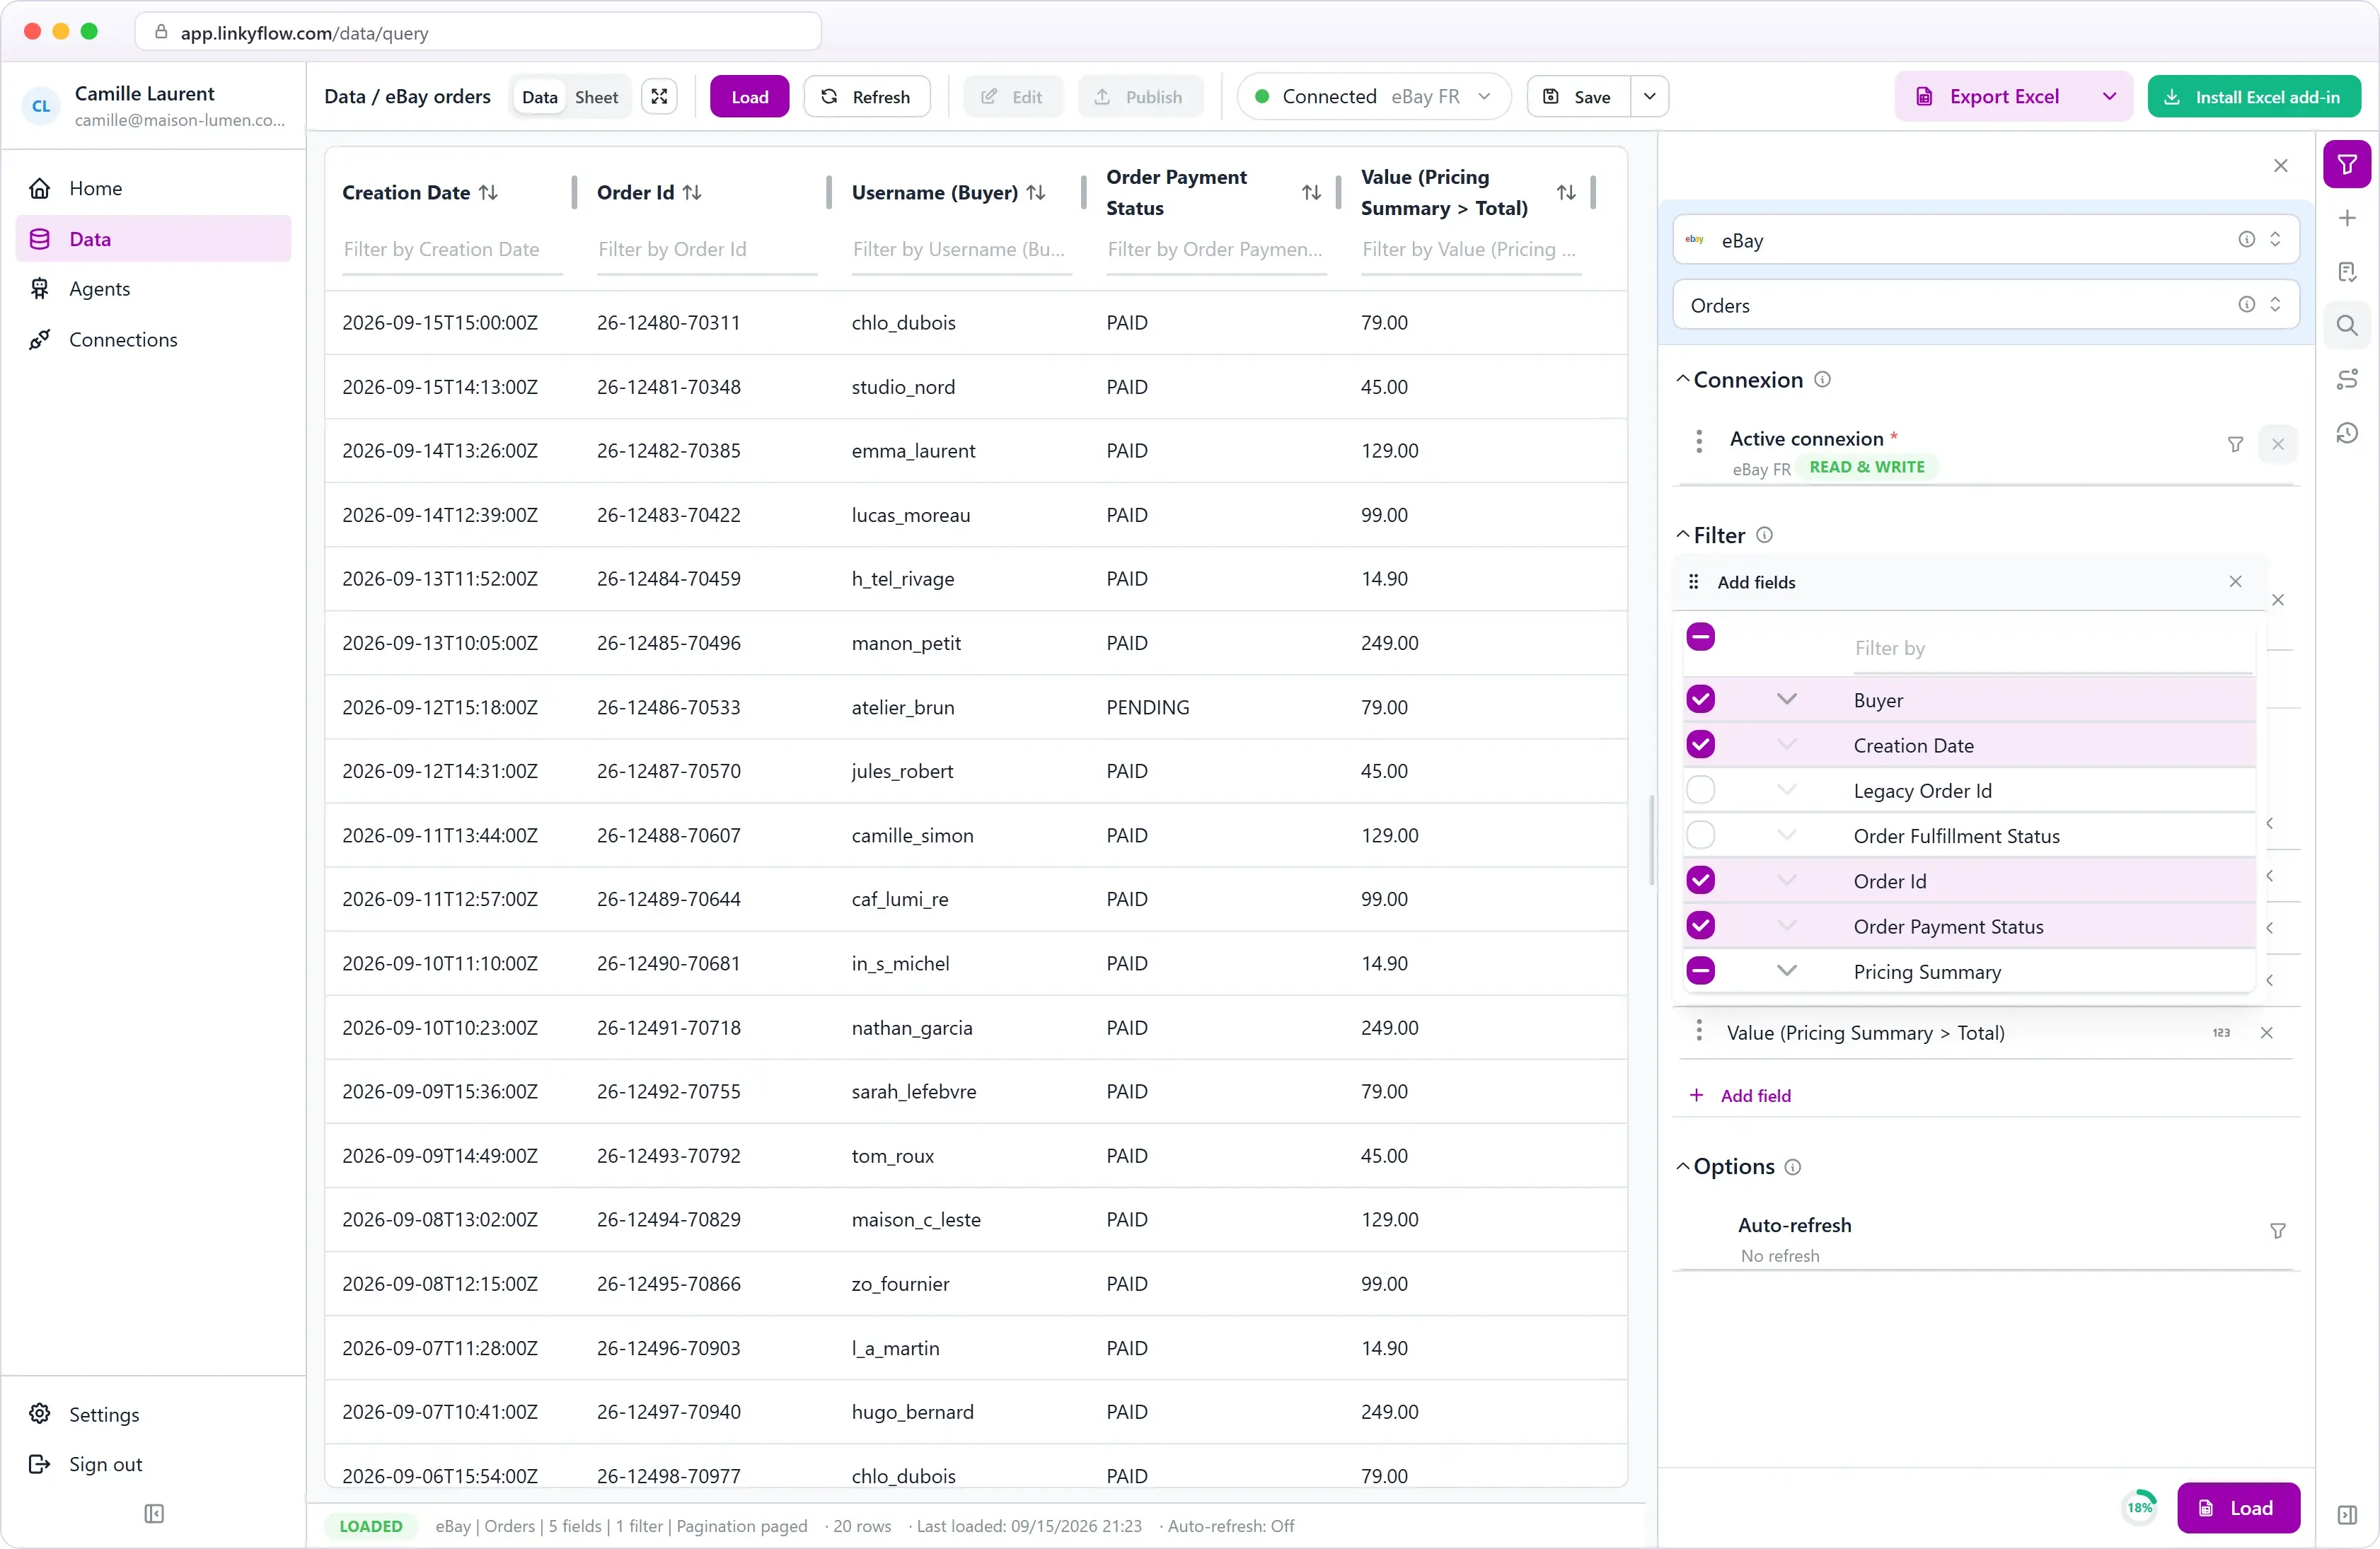Click the info icon next to Filter heading
Viewport: 2380px width, 1549px height.
coord(1765,535)
